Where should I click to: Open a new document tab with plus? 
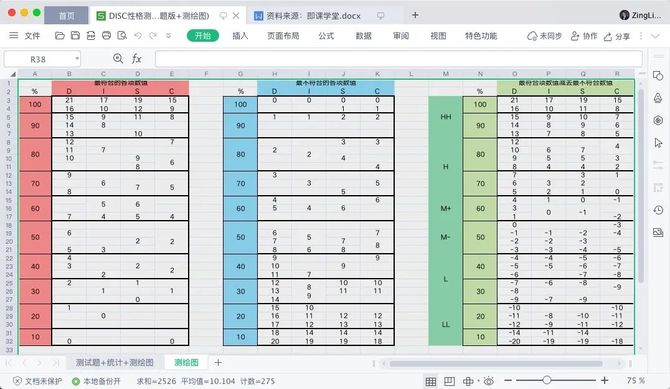pos(415,15)
